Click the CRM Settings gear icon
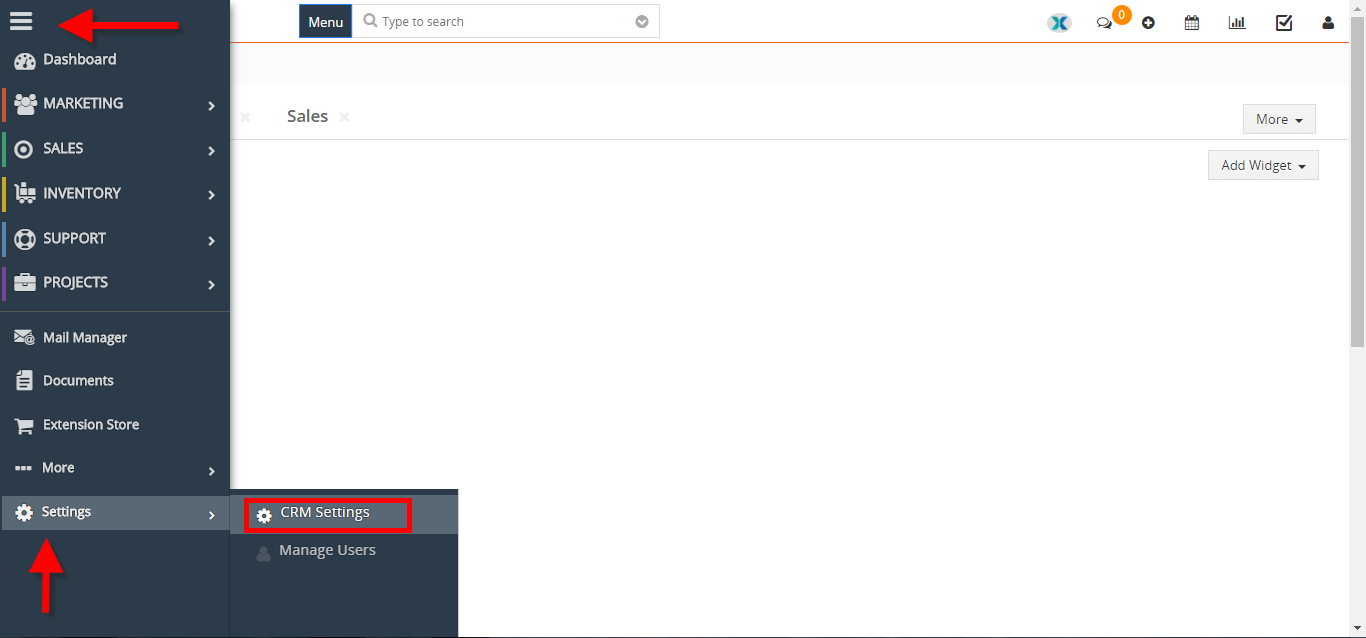Image resolution: width=1366 pixels, height=638 pixels. click(x=264, y=516)
